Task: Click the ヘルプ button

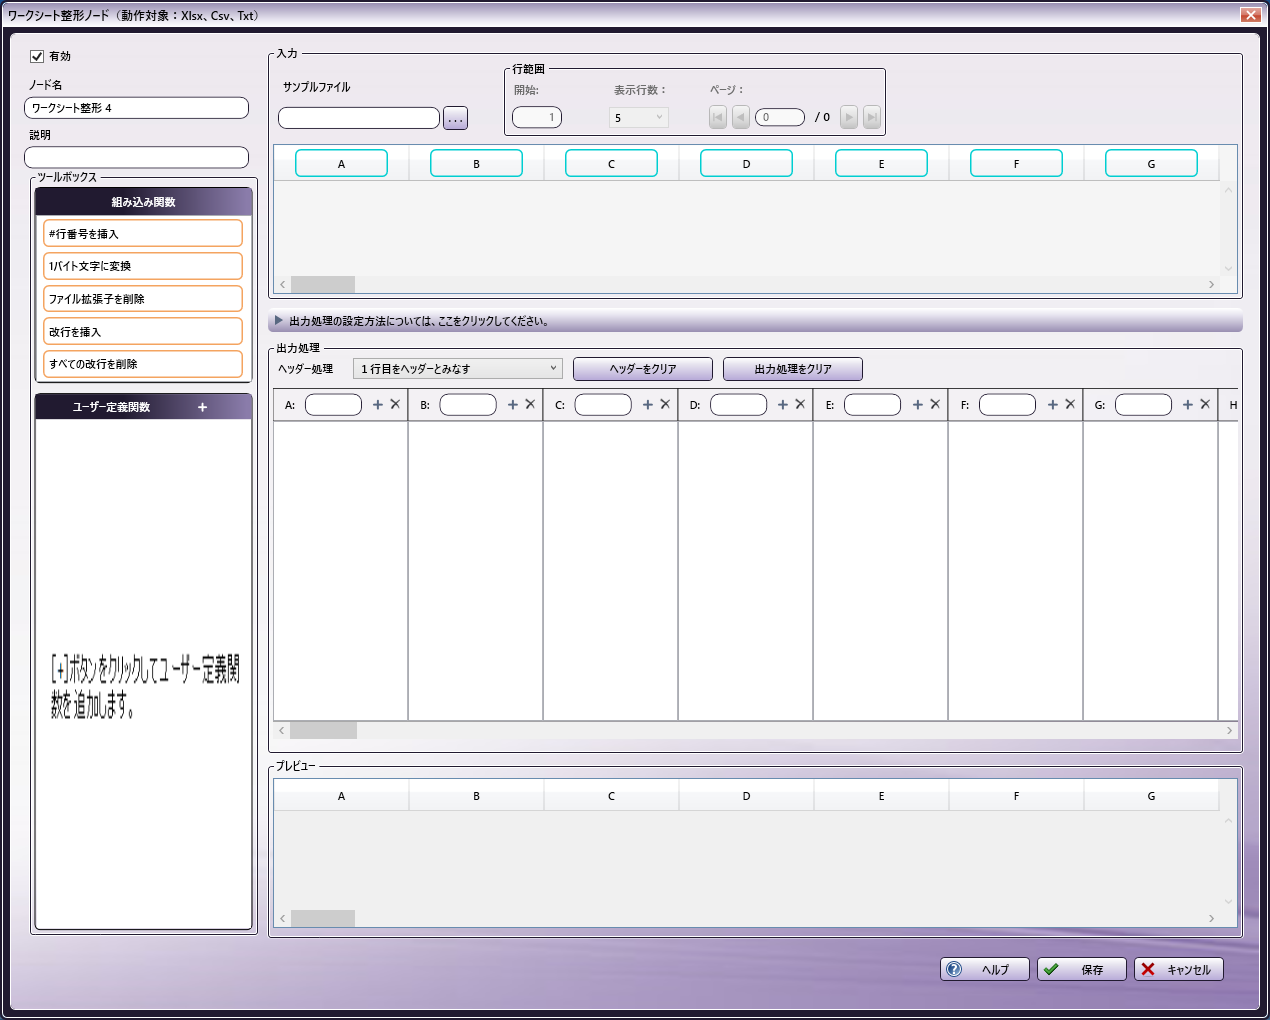Action: click(985, 969)
